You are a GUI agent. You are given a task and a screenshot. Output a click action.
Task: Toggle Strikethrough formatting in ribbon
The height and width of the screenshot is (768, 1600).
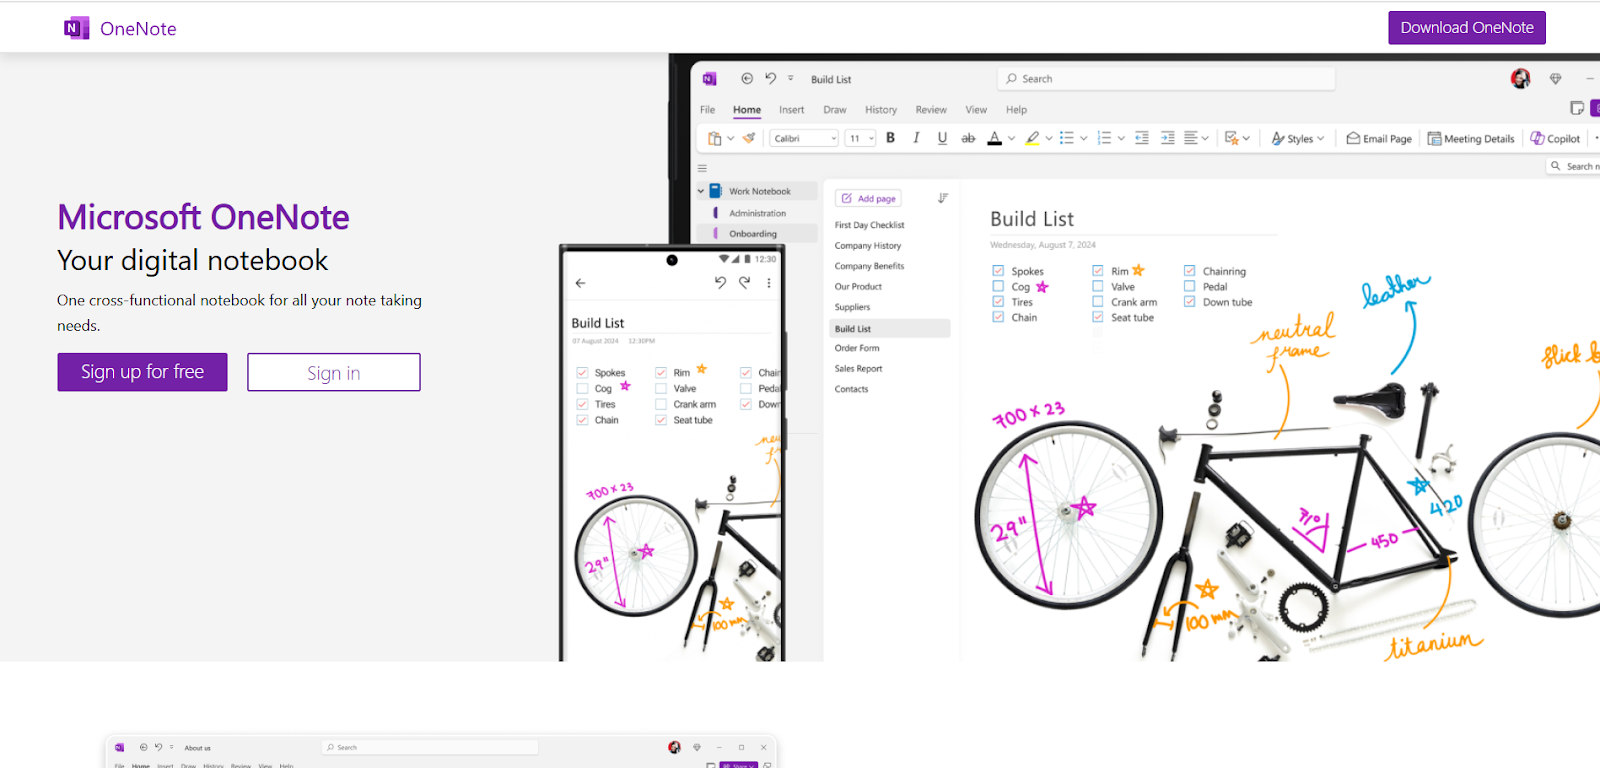click(x=968, y=138)
